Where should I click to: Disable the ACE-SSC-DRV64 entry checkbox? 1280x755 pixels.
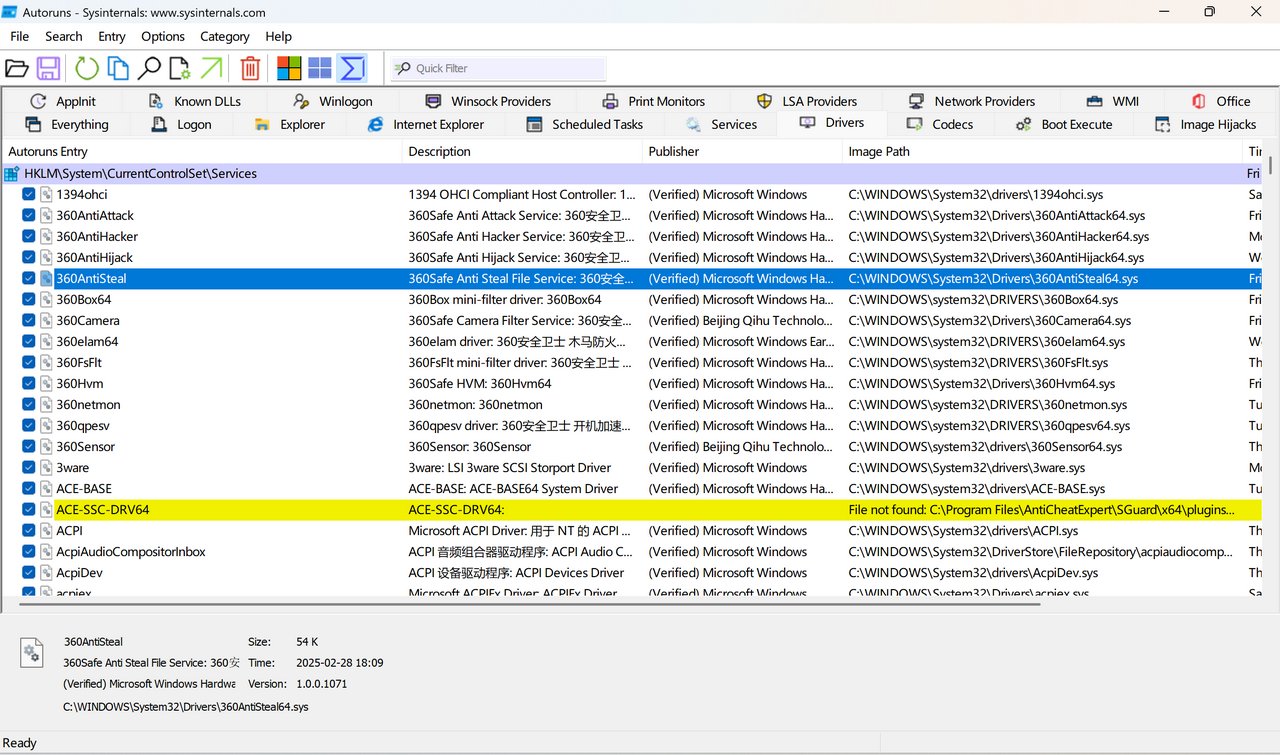29,510
